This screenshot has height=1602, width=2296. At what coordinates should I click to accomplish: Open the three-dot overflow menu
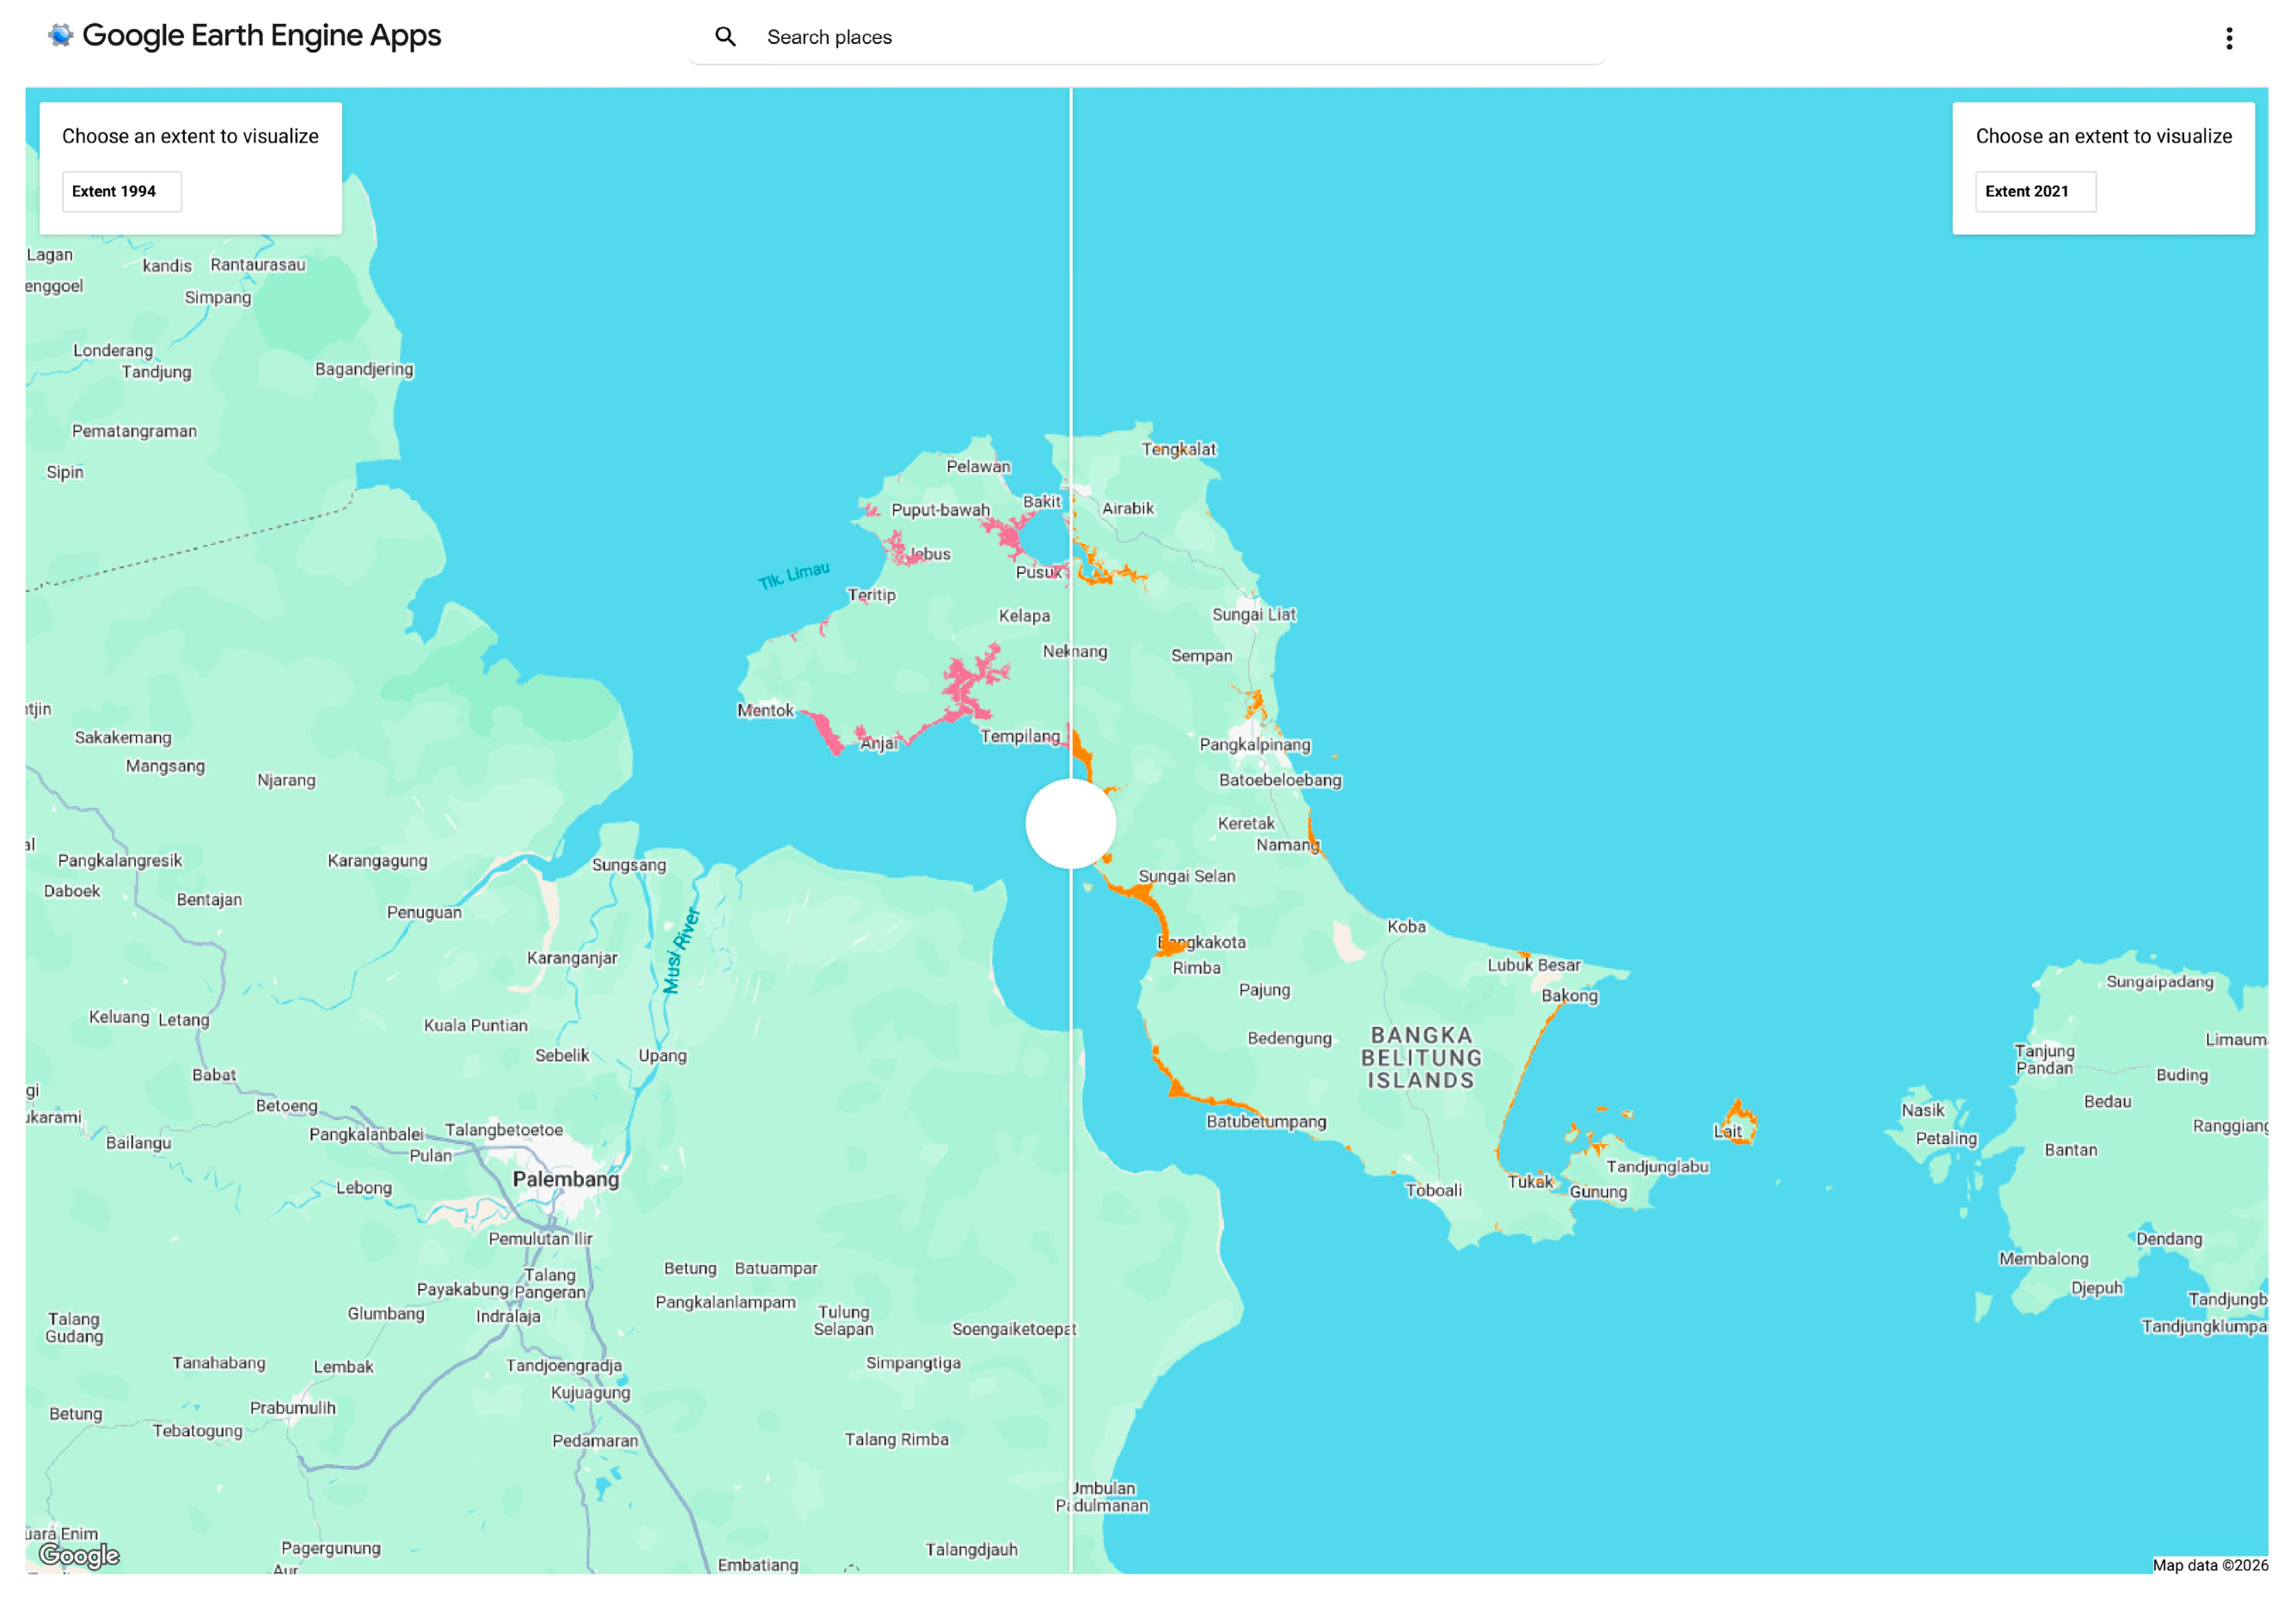point(2228,38)
